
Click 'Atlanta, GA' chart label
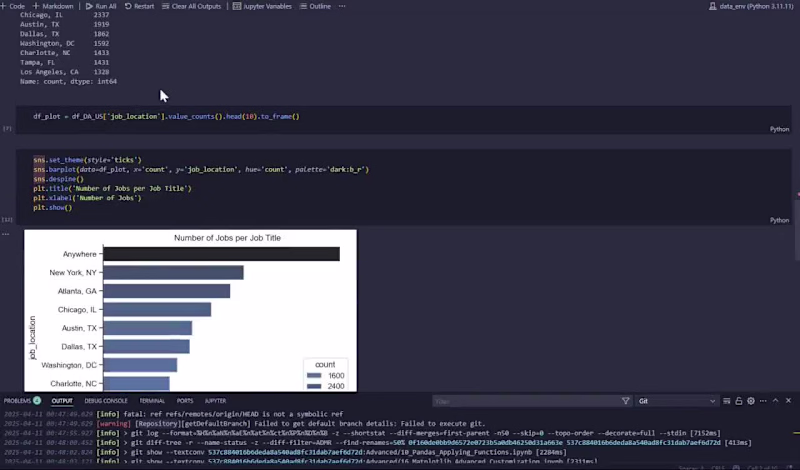pos(77,291)
